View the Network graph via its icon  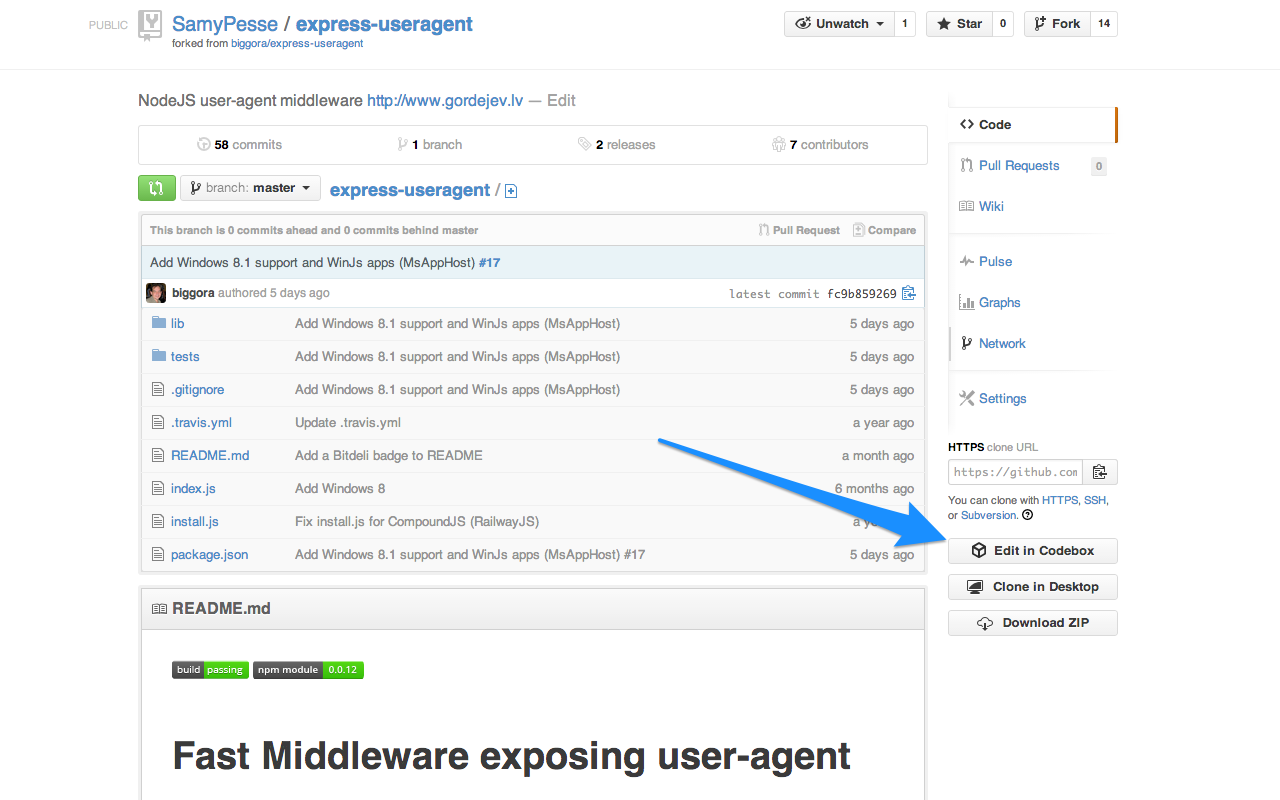click(966, 343)
